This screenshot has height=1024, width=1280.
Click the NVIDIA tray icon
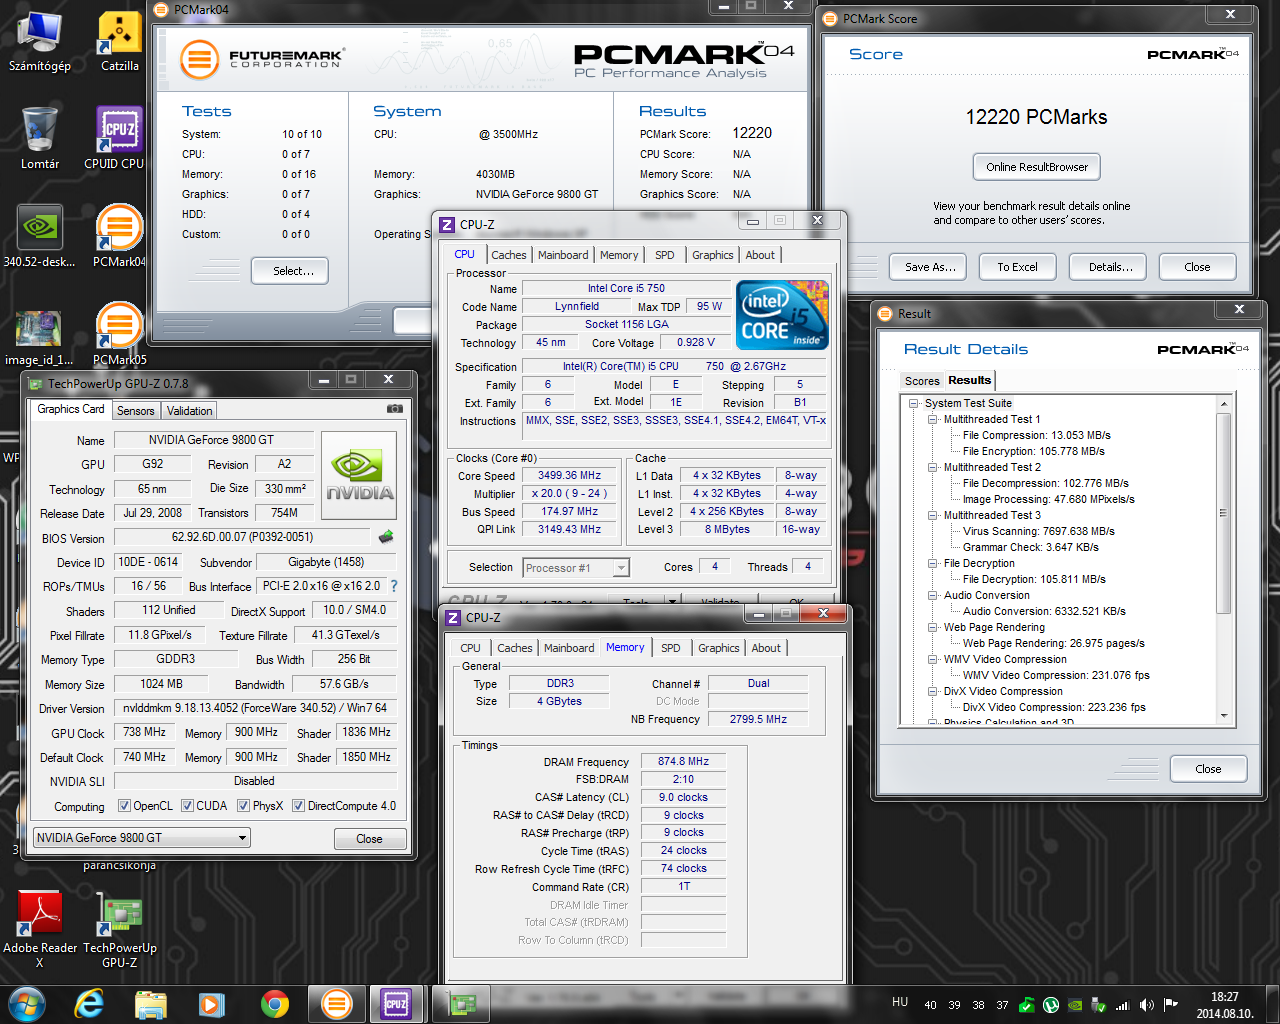pyautogui.click(x=1075, y=1005)
